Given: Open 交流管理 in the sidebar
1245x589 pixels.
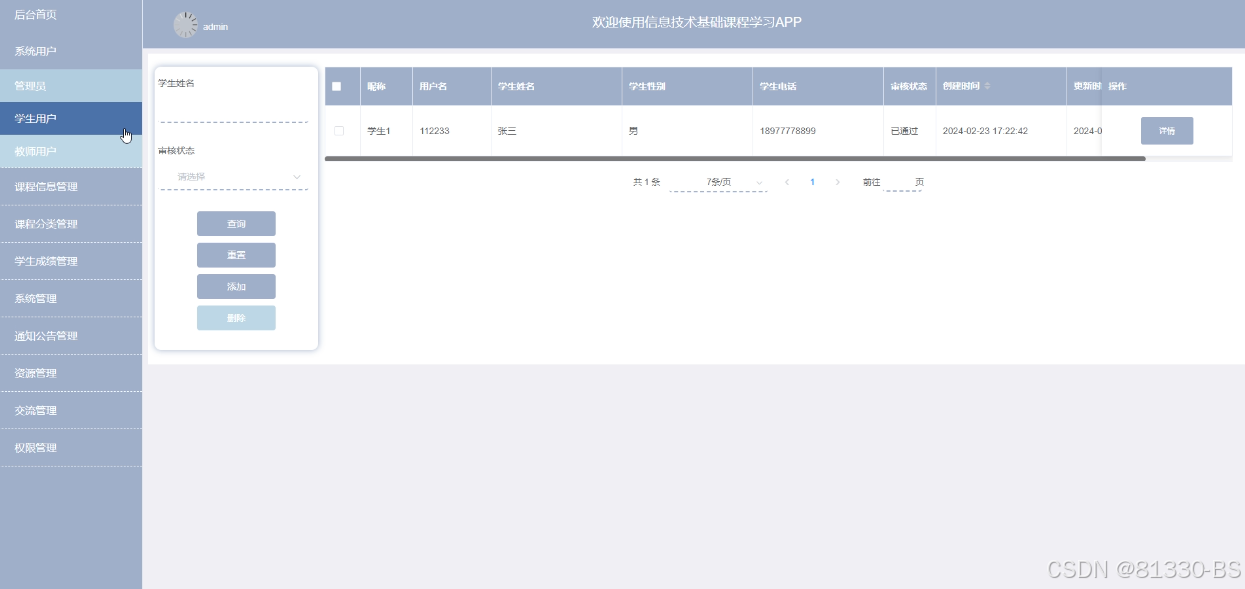Looking at the screenshot, I should click(71, 410).
